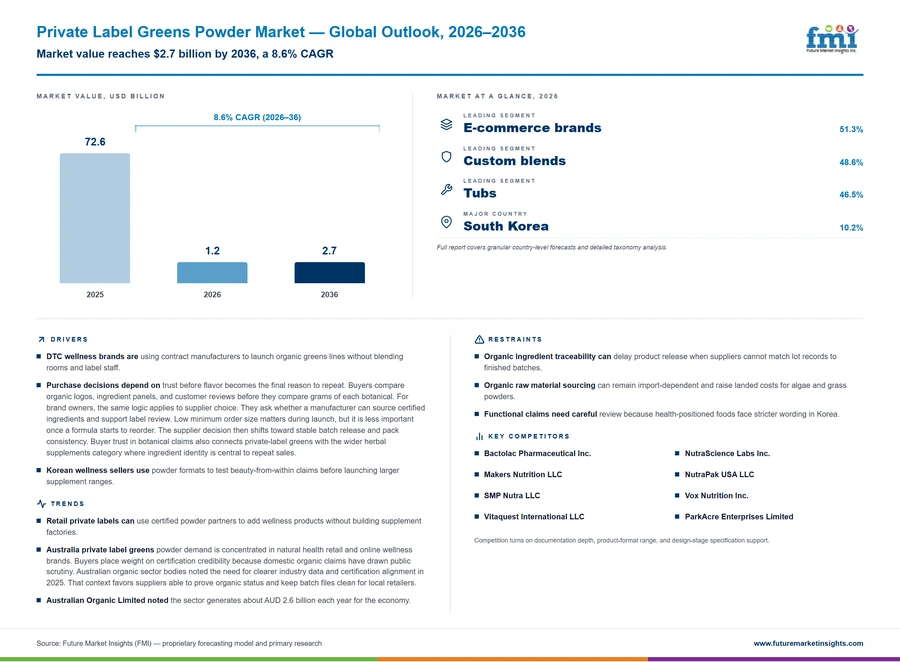The height and width of the screenshot is (662, 900).
Task: Click the Market Value, USD Billion heading
Action: 100,96
